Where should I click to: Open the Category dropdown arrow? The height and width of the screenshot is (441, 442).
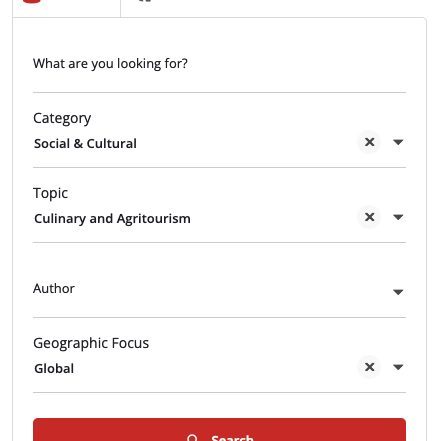(398, 142)
